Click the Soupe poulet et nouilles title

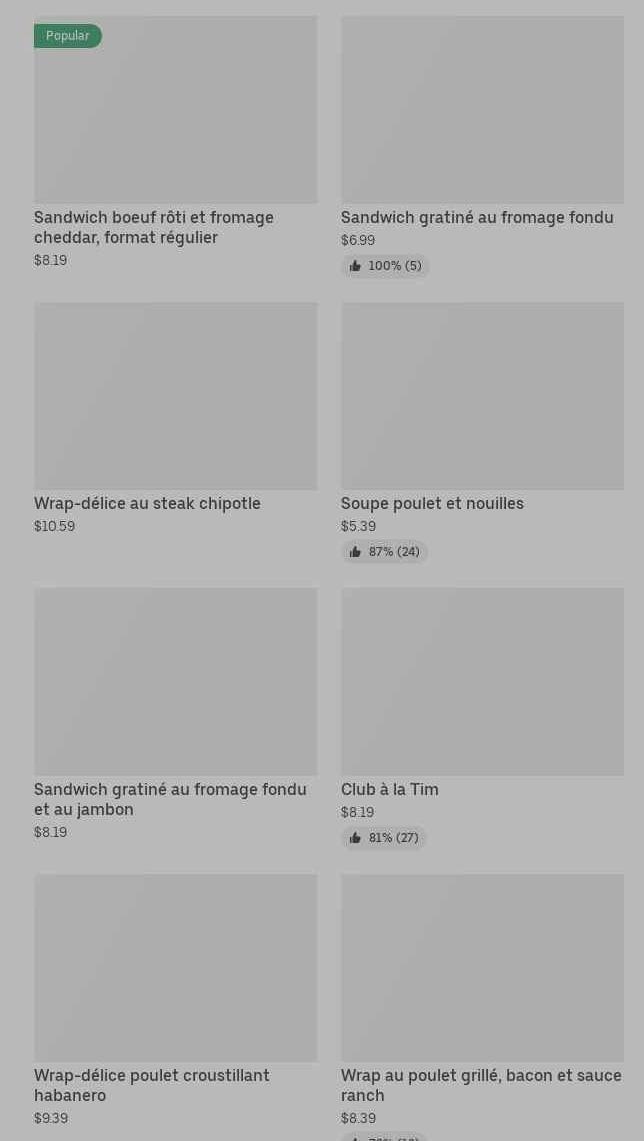point(432,504)
